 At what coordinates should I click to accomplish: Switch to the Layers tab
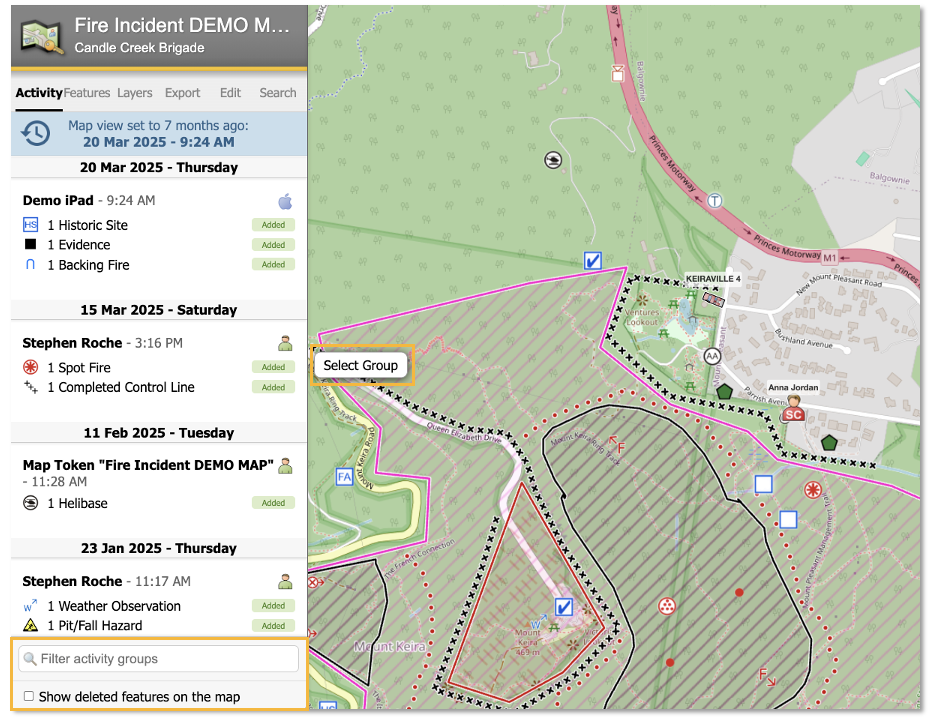click(x=135, y=93)
